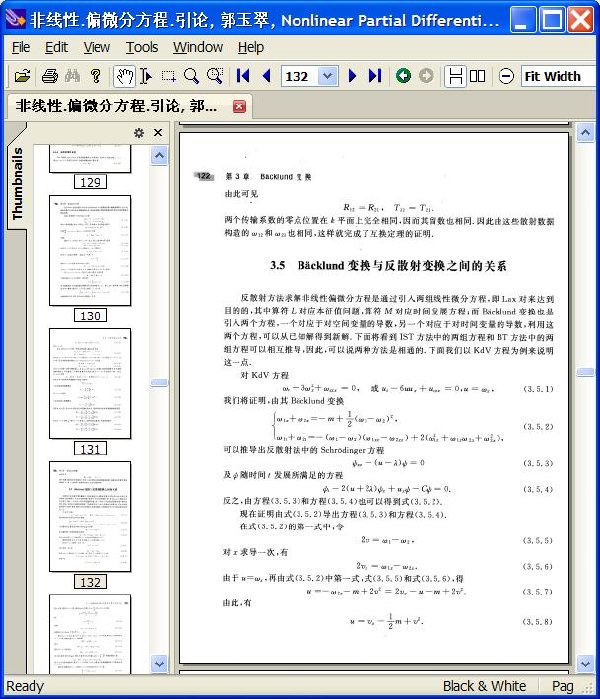Click document scroll down arrow
The image size is (600, 699).
click(x=585, y=664)
